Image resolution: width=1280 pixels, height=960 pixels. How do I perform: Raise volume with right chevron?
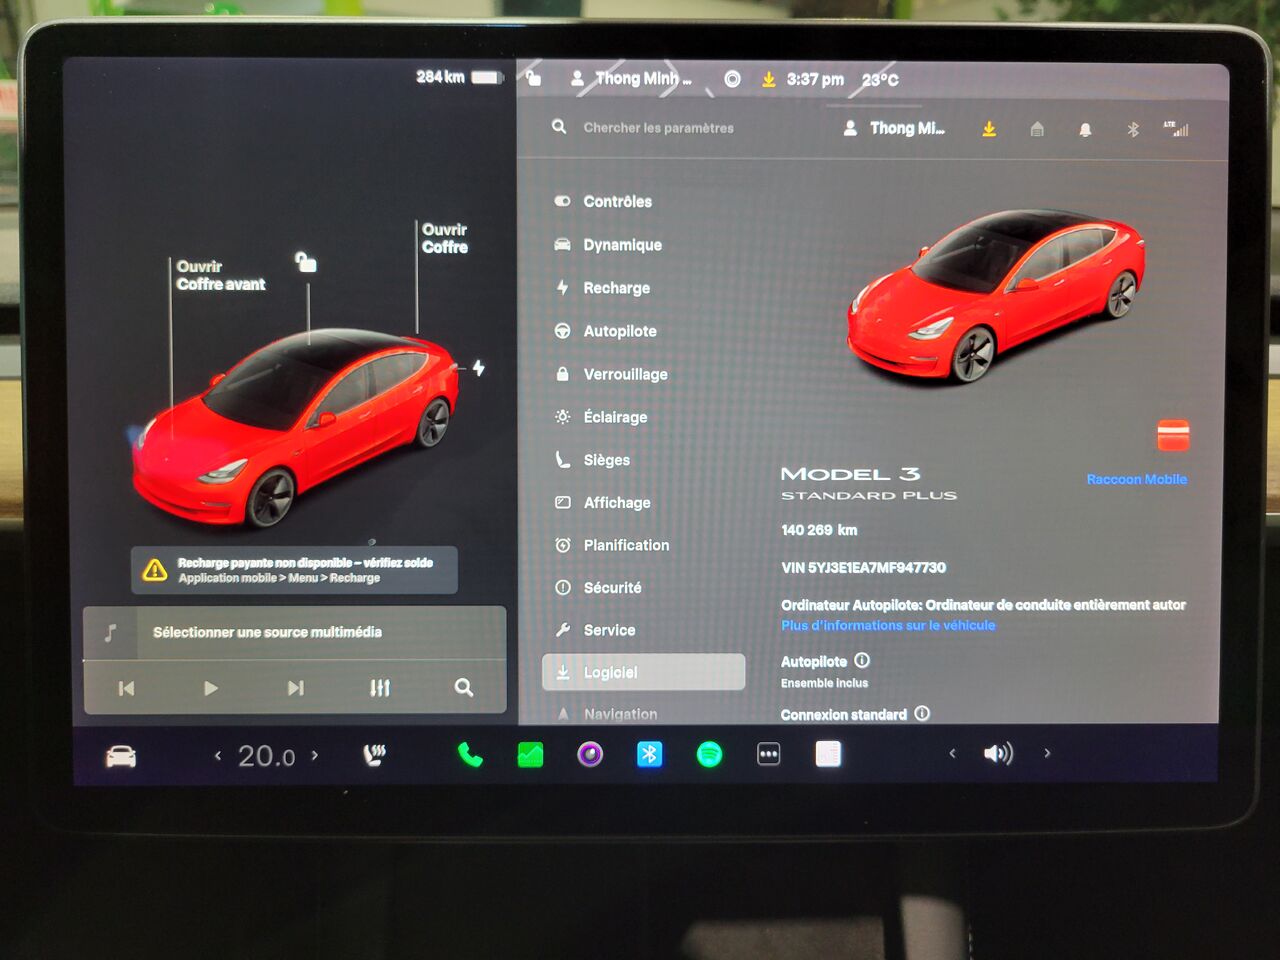pos(1047,753)
